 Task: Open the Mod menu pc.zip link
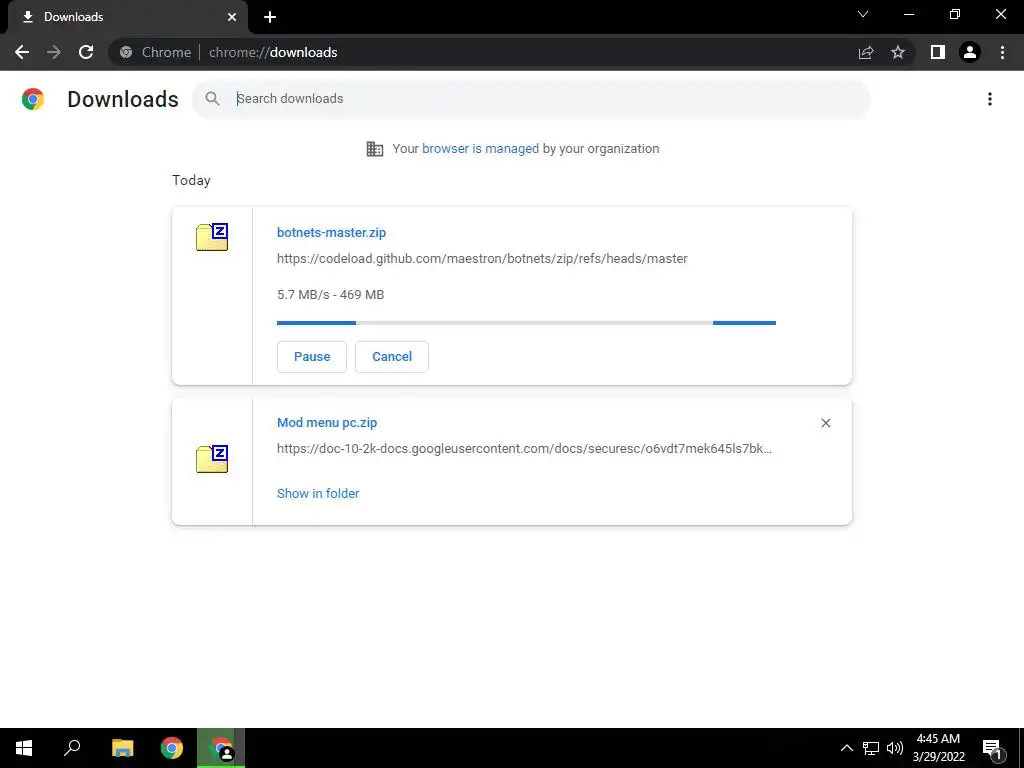(x=327, y=423)
